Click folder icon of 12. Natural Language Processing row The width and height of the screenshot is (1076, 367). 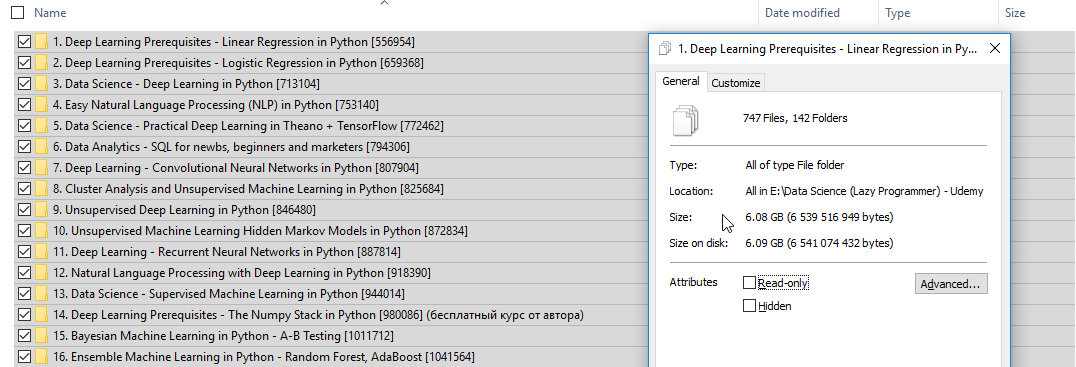click(41, 273)
